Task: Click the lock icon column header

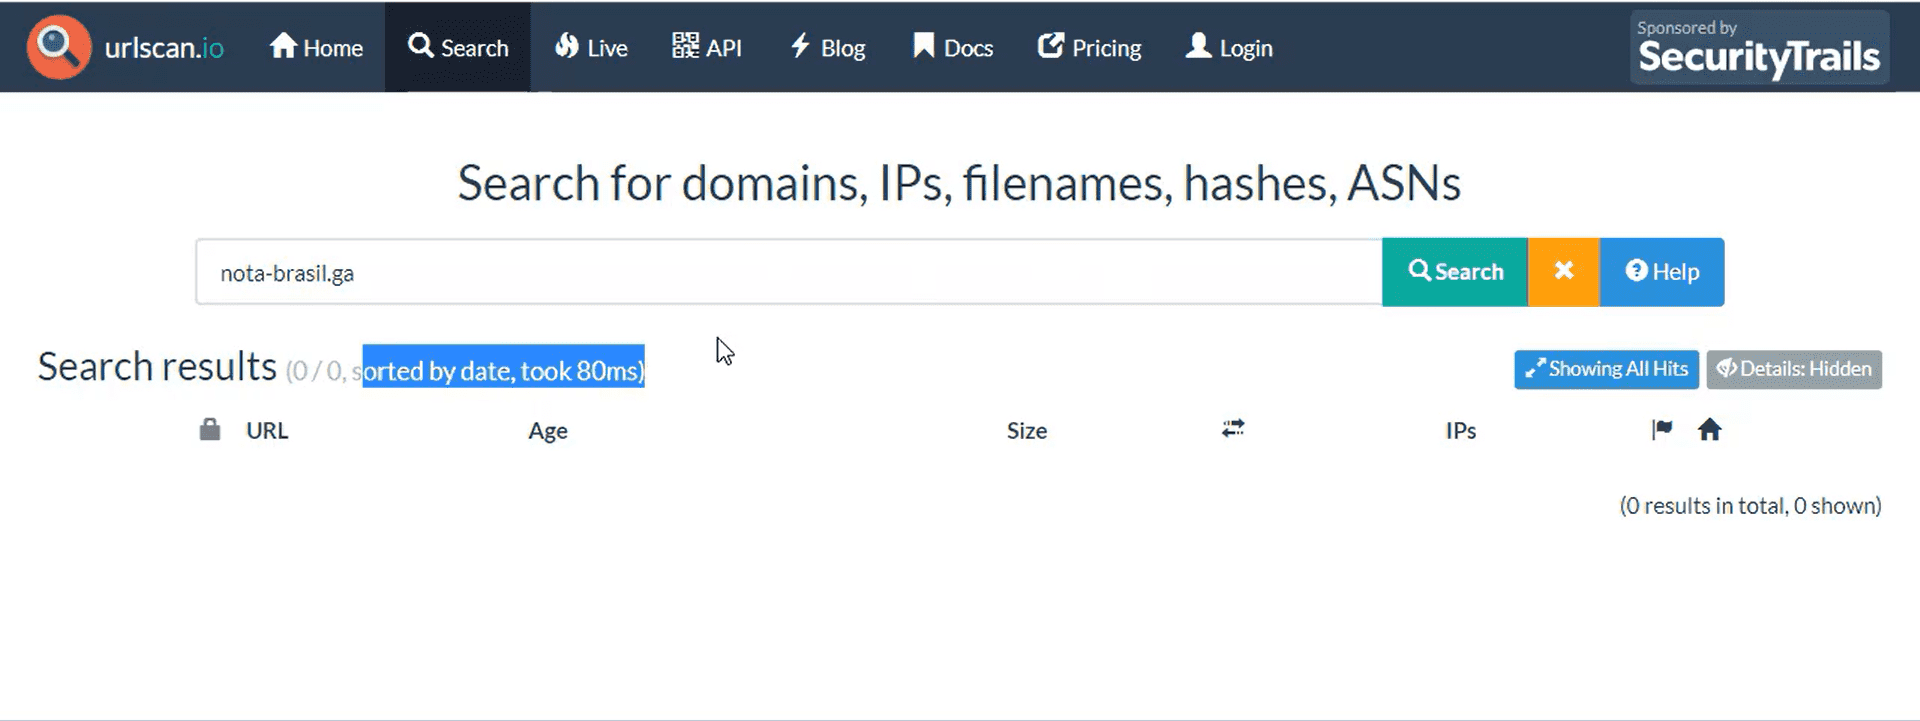Action: 210,430
